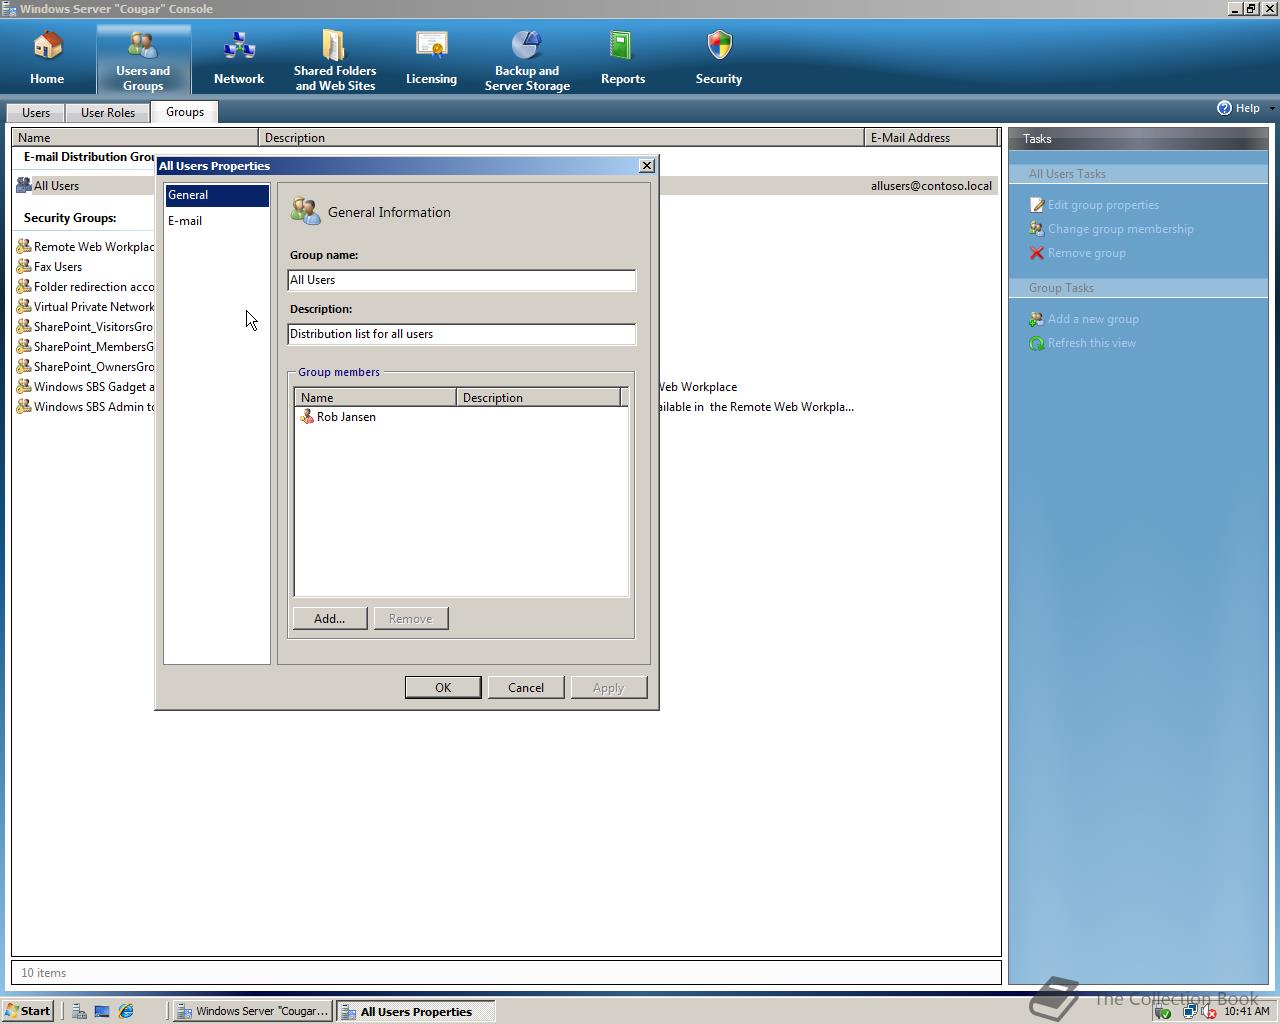
Task: Click the Help dropdown arrow
Action: [1271, 108]
